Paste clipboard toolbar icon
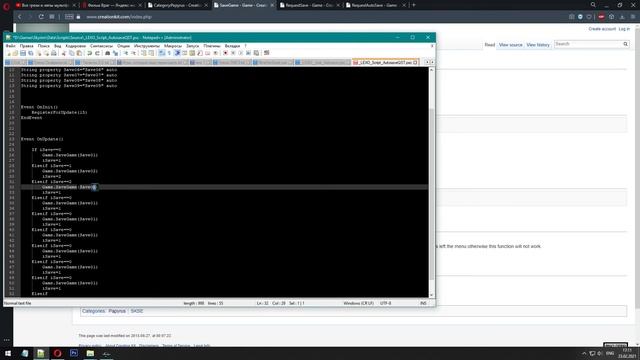The image size is (640, 360). 79,53
